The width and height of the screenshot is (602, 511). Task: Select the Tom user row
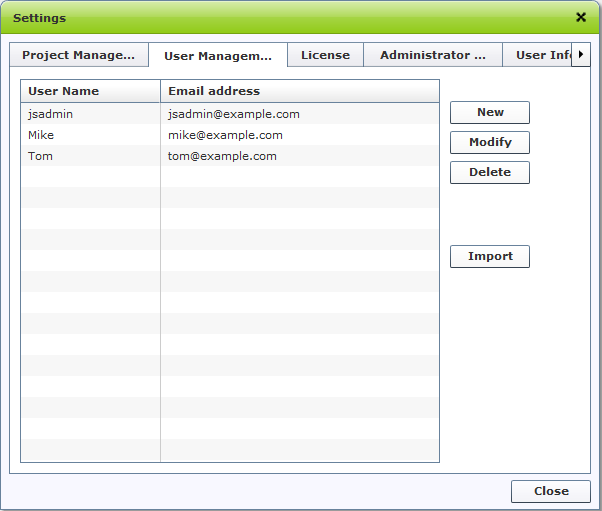coord(230,156)
